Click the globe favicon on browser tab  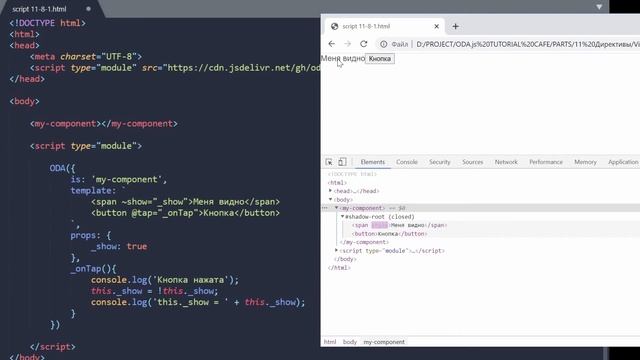coord(335,27)
